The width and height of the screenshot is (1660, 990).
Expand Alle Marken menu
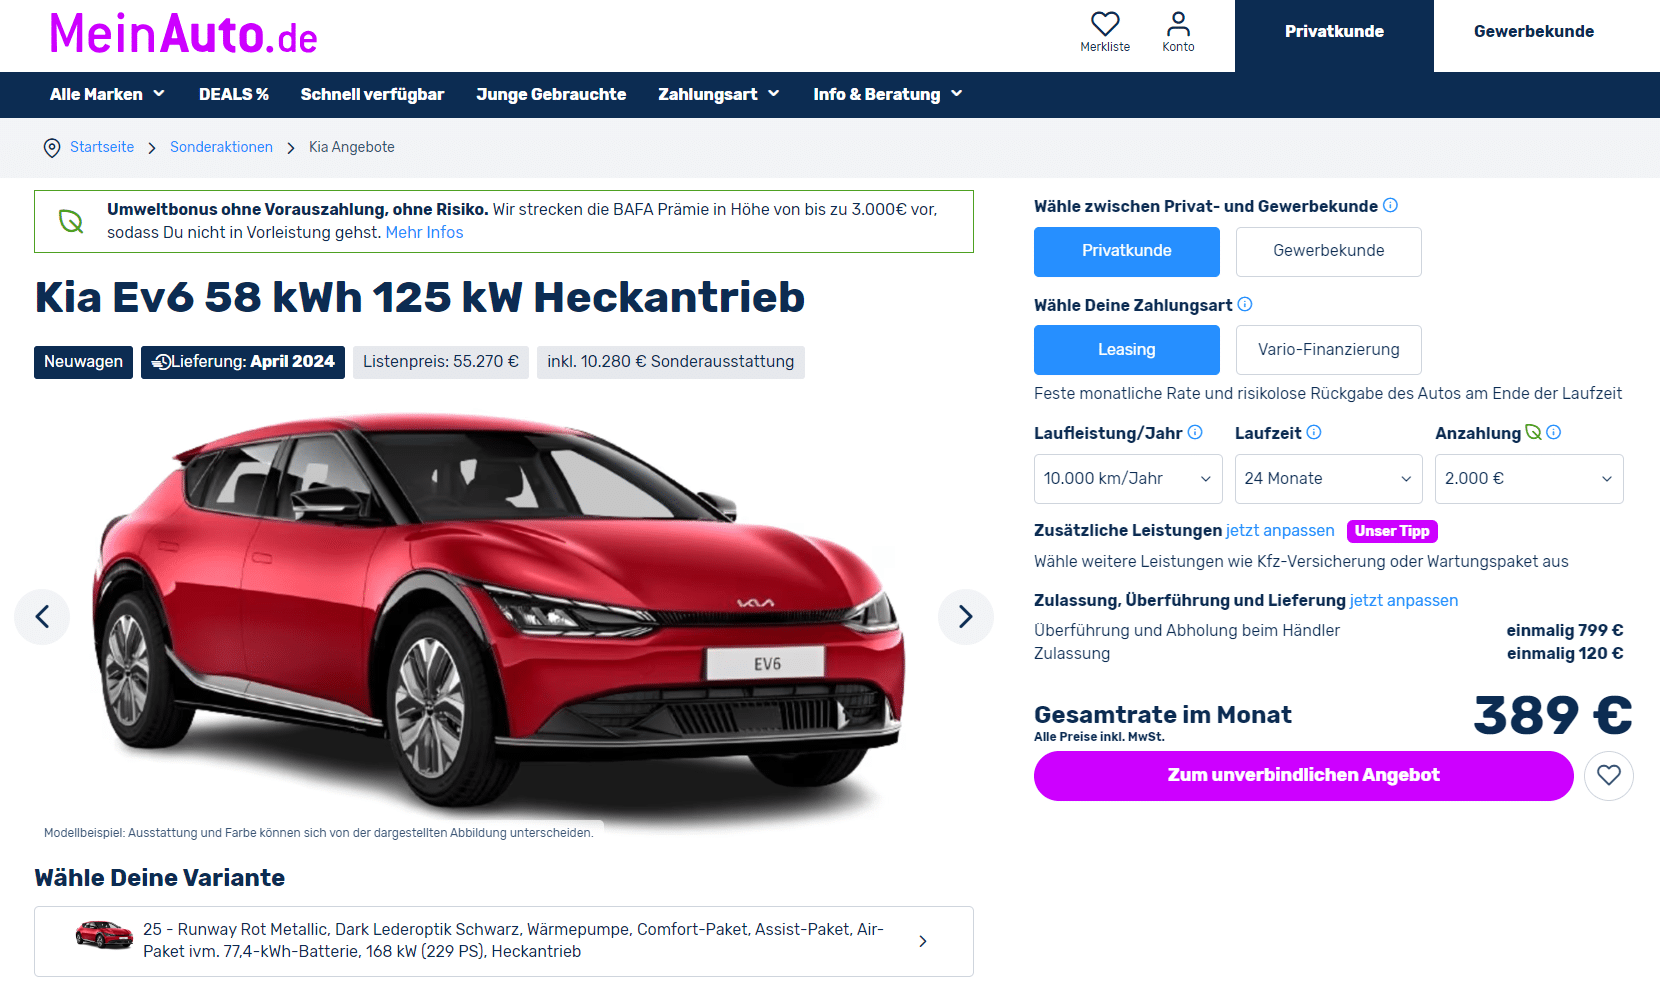[107, 94]
